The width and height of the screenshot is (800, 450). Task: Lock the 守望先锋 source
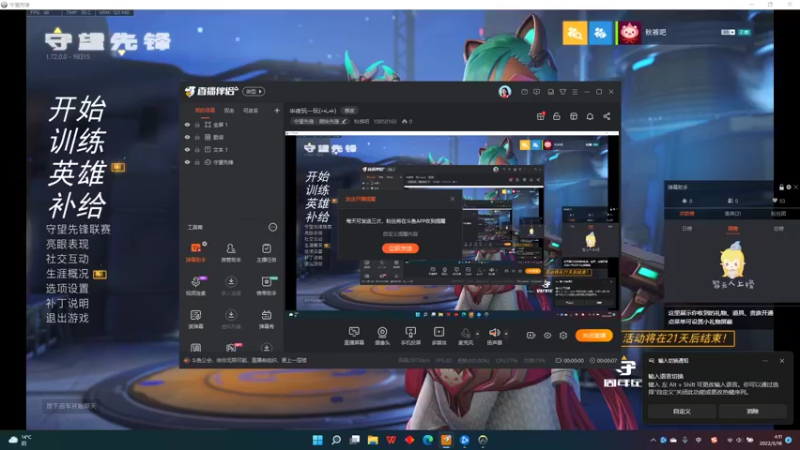197,162
